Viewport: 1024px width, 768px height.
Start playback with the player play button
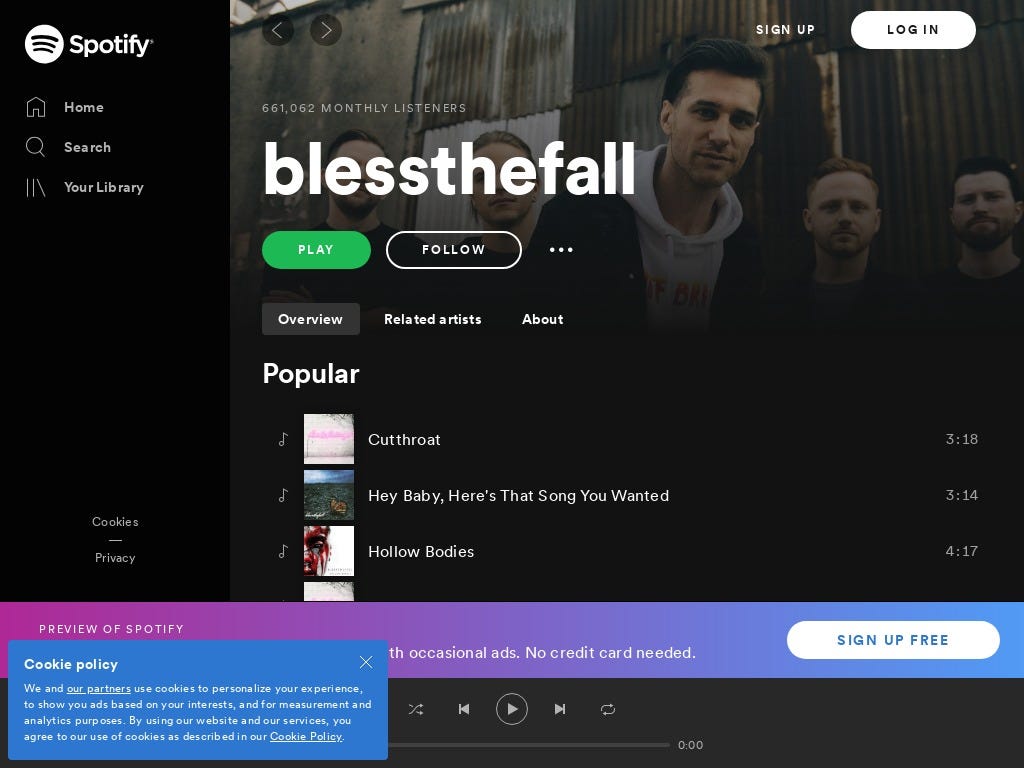point(512,709)
